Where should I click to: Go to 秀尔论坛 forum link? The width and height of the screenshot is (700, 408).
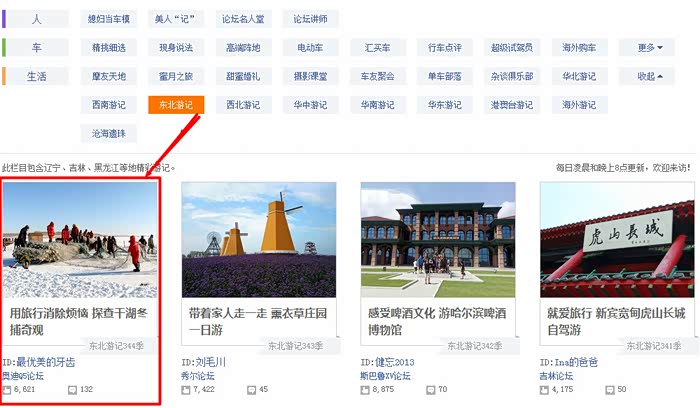click(x=198, y=376)
